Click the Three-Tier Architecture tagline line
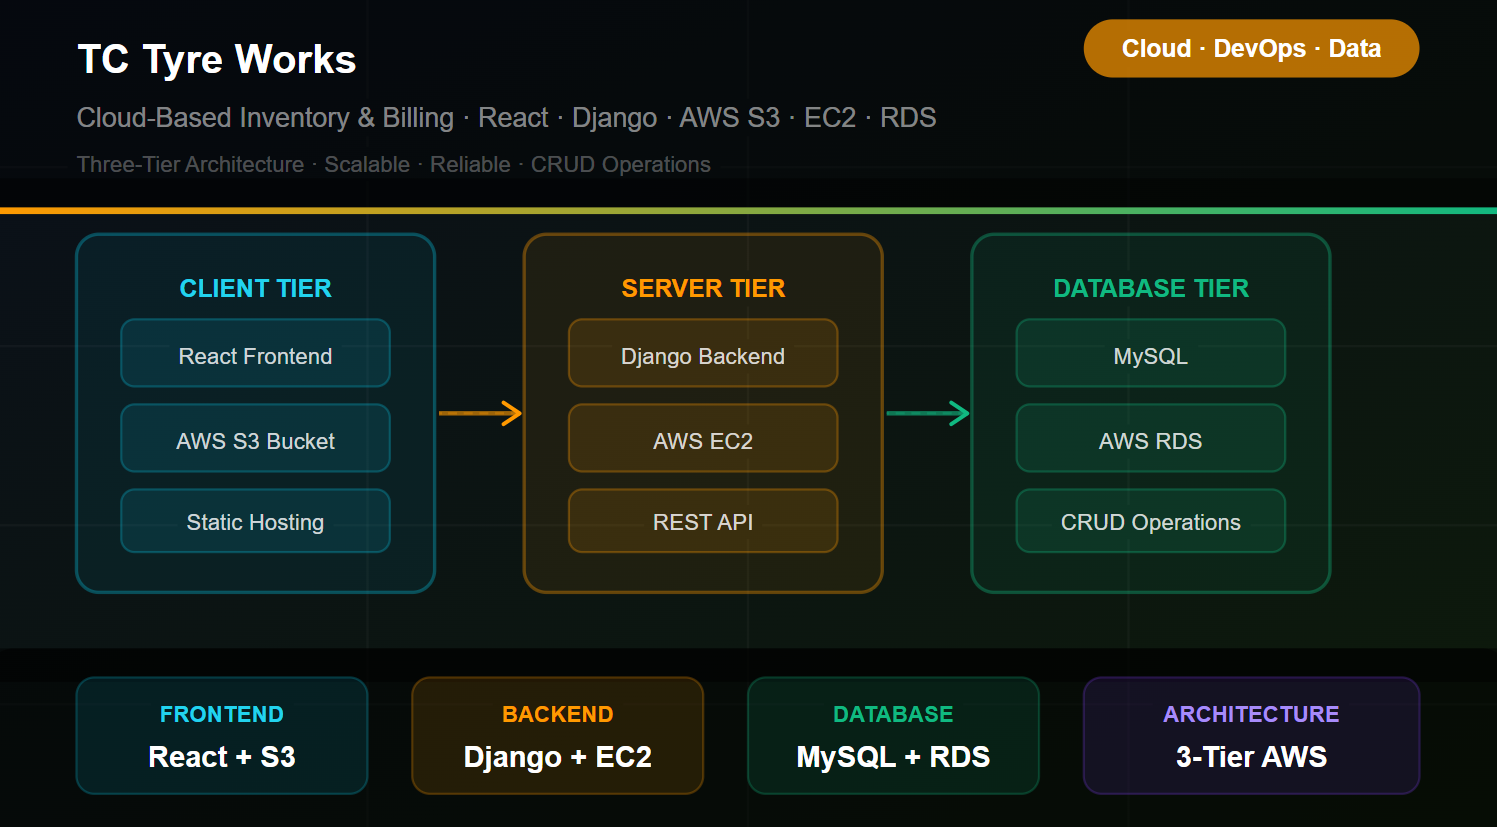This screenshot has width=1497, height=827. point(394,164)
